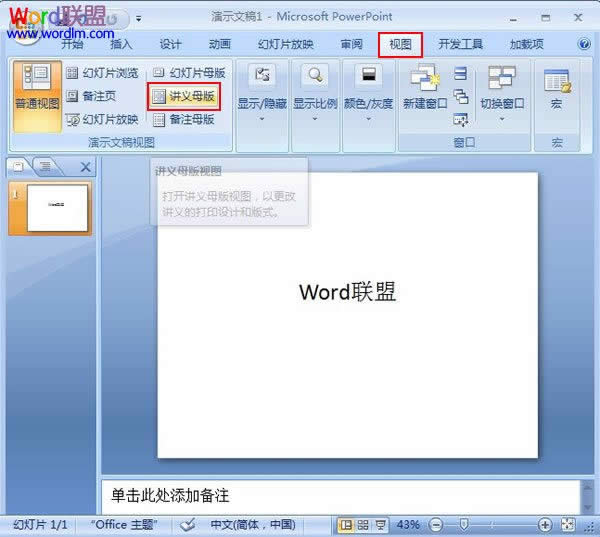This screenshot has height=537, width=600.
Task: Fit slide to current window icon
Action: pos(567,525)
